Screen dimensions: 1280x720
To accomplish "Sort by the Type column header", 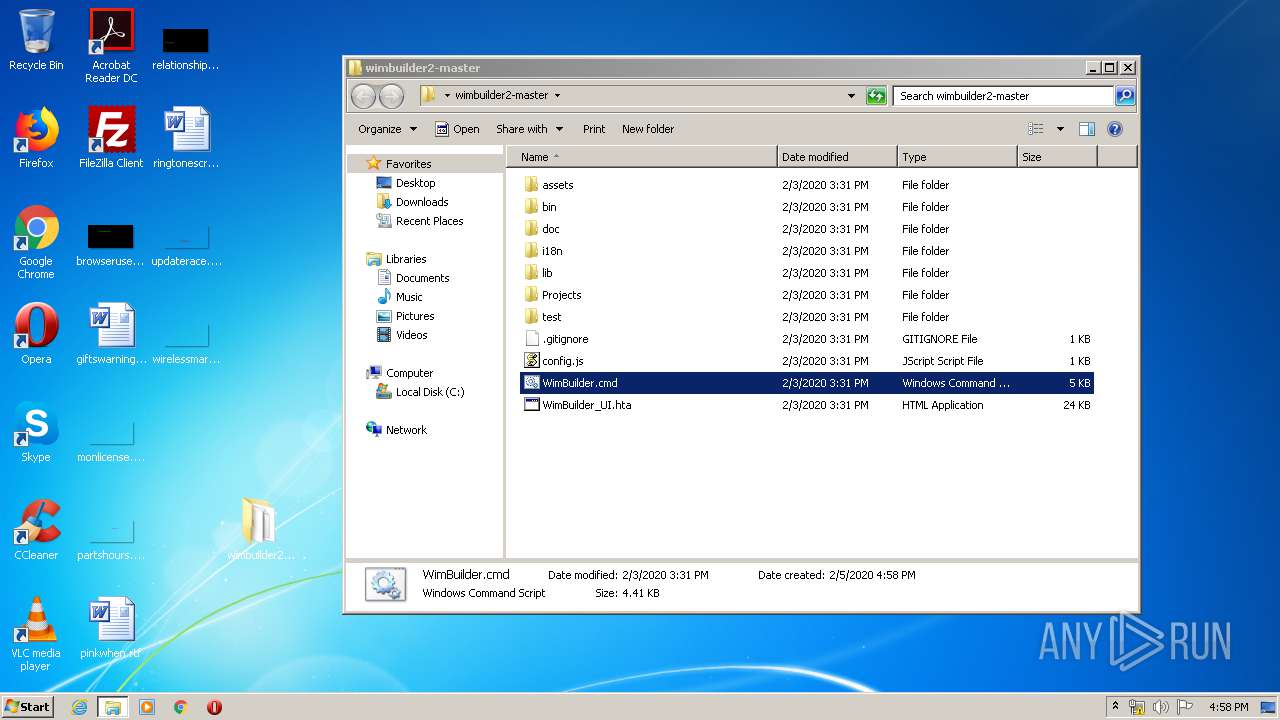I will 957,157.
